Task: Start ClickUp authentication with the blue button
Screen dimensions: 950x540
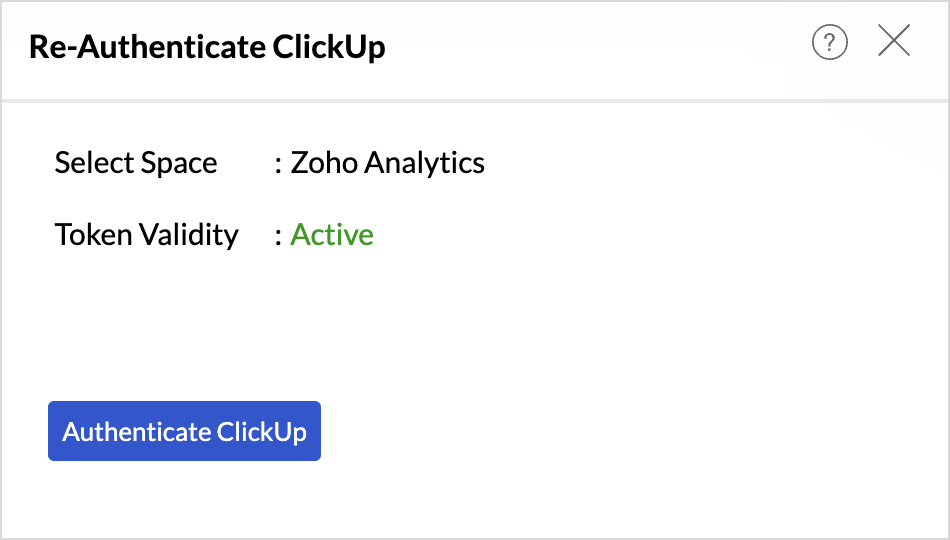Action: point(184,431)
